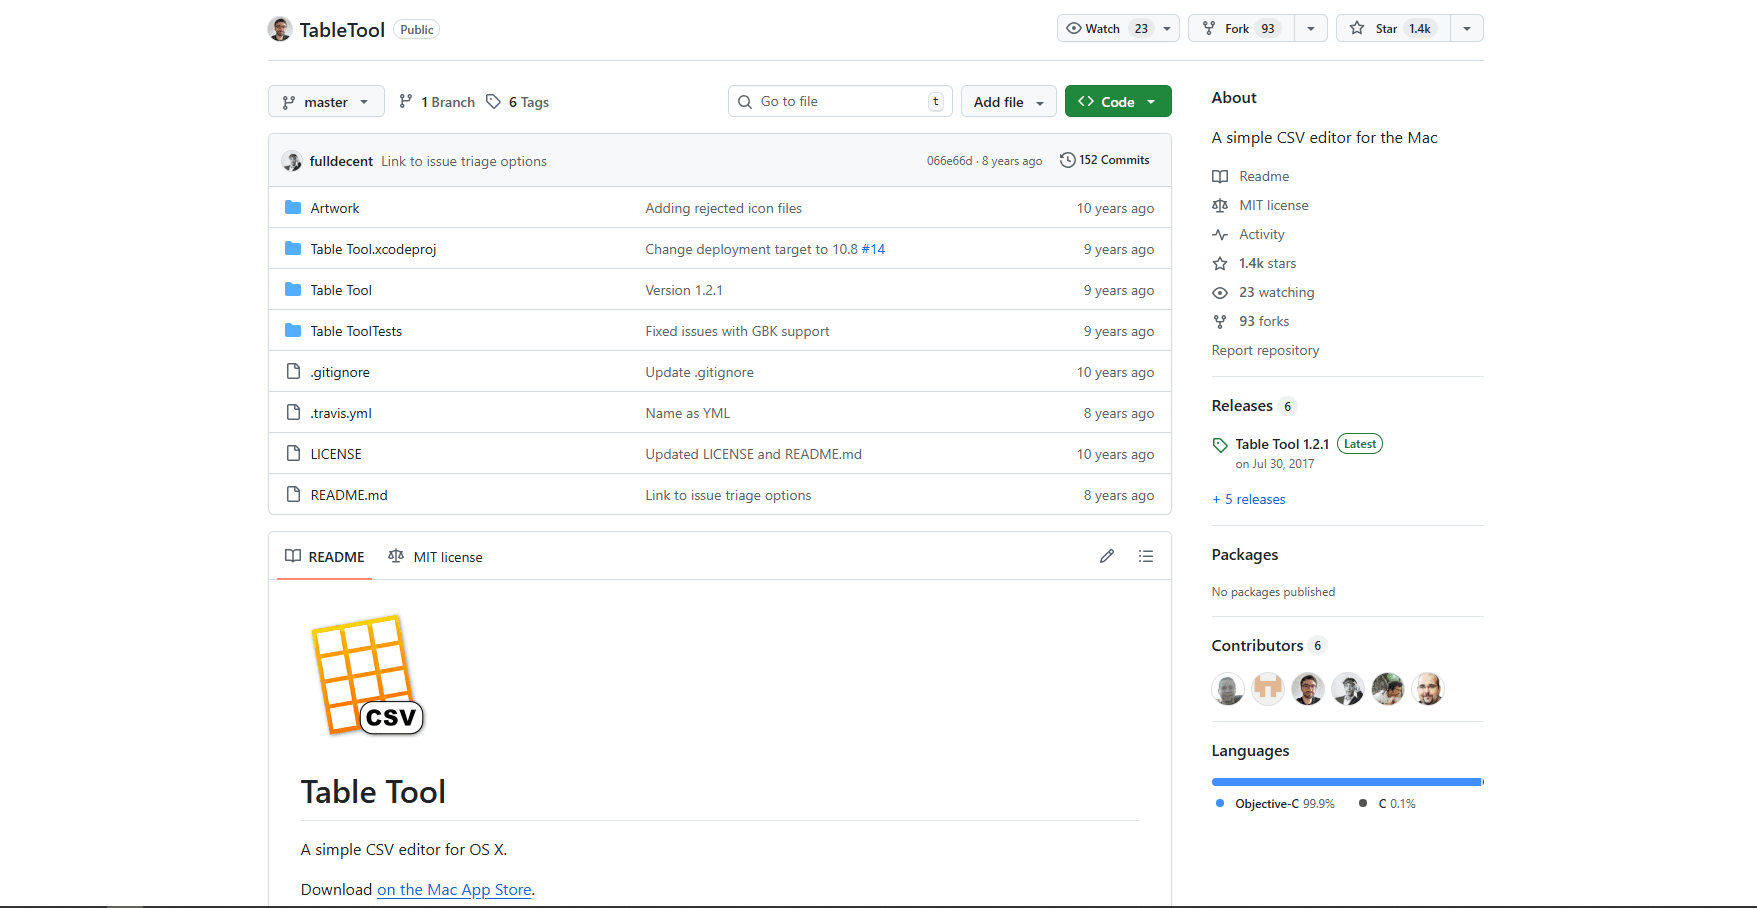The width and height of the screenshot is (1757, 908).
Task: Click the Table Tool CSV logo image
Action: pyautogui.click(x=367, y=675)
